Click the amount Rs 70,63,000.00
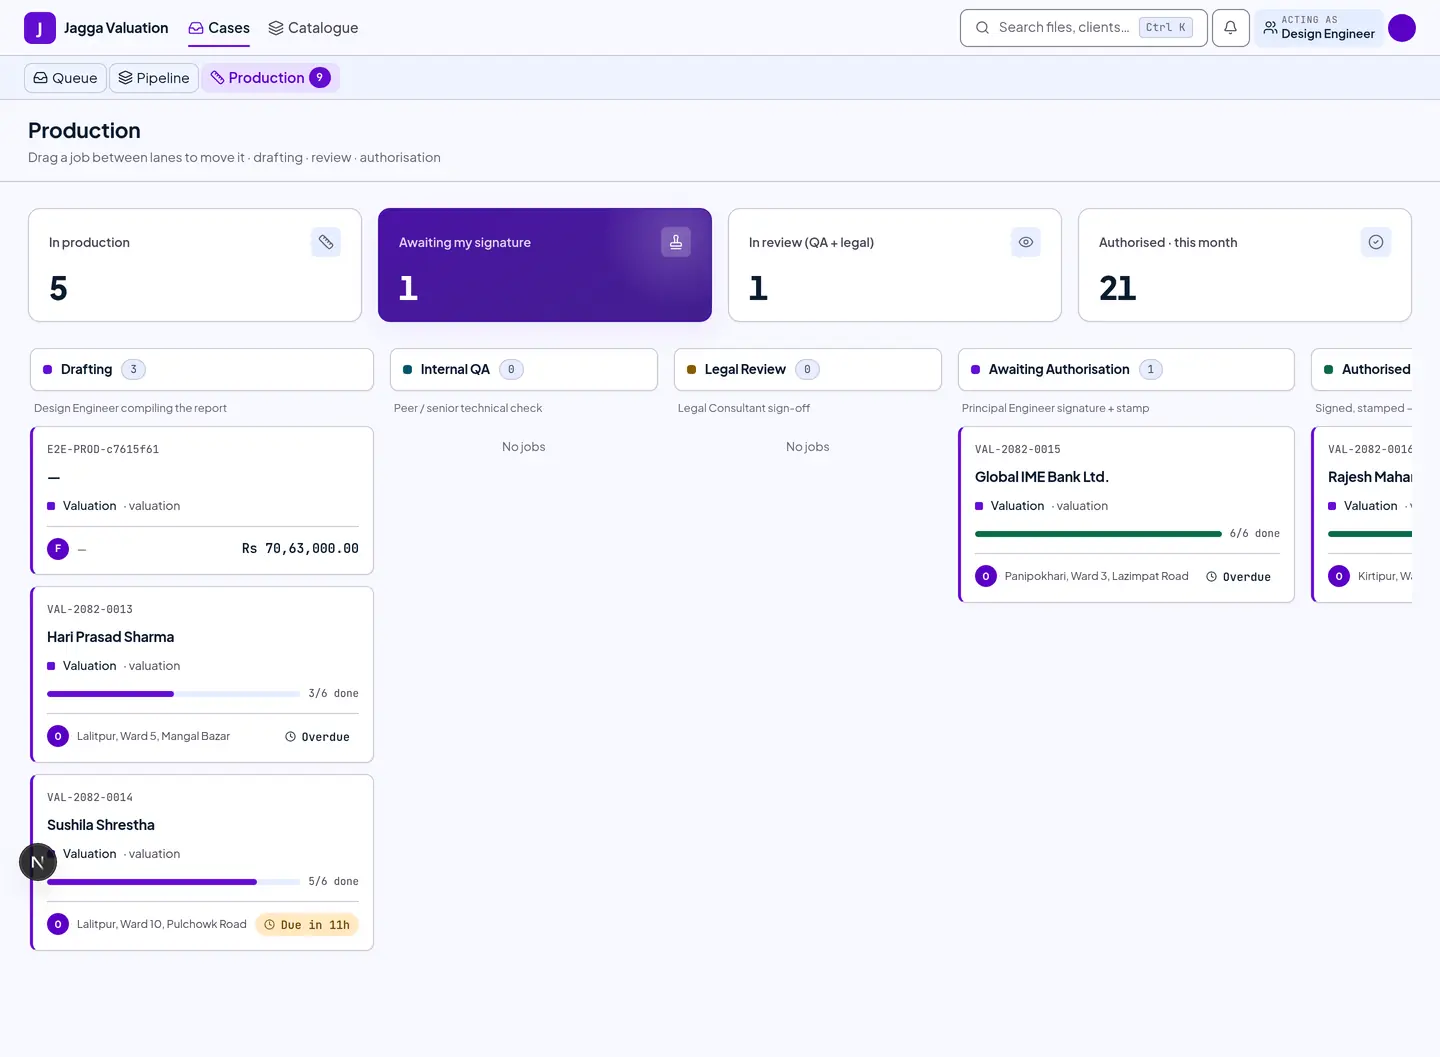This screenshot has width=1440, height=1057. pyautogui.click(x=300, y=548)
